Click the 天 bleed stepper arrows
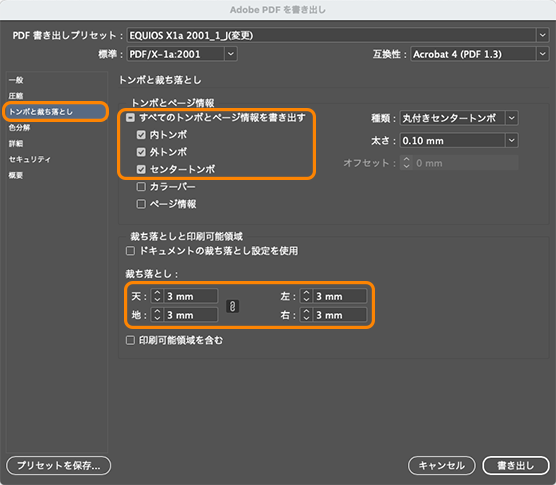Screen dimensions: 556x485 click(157, 296)
